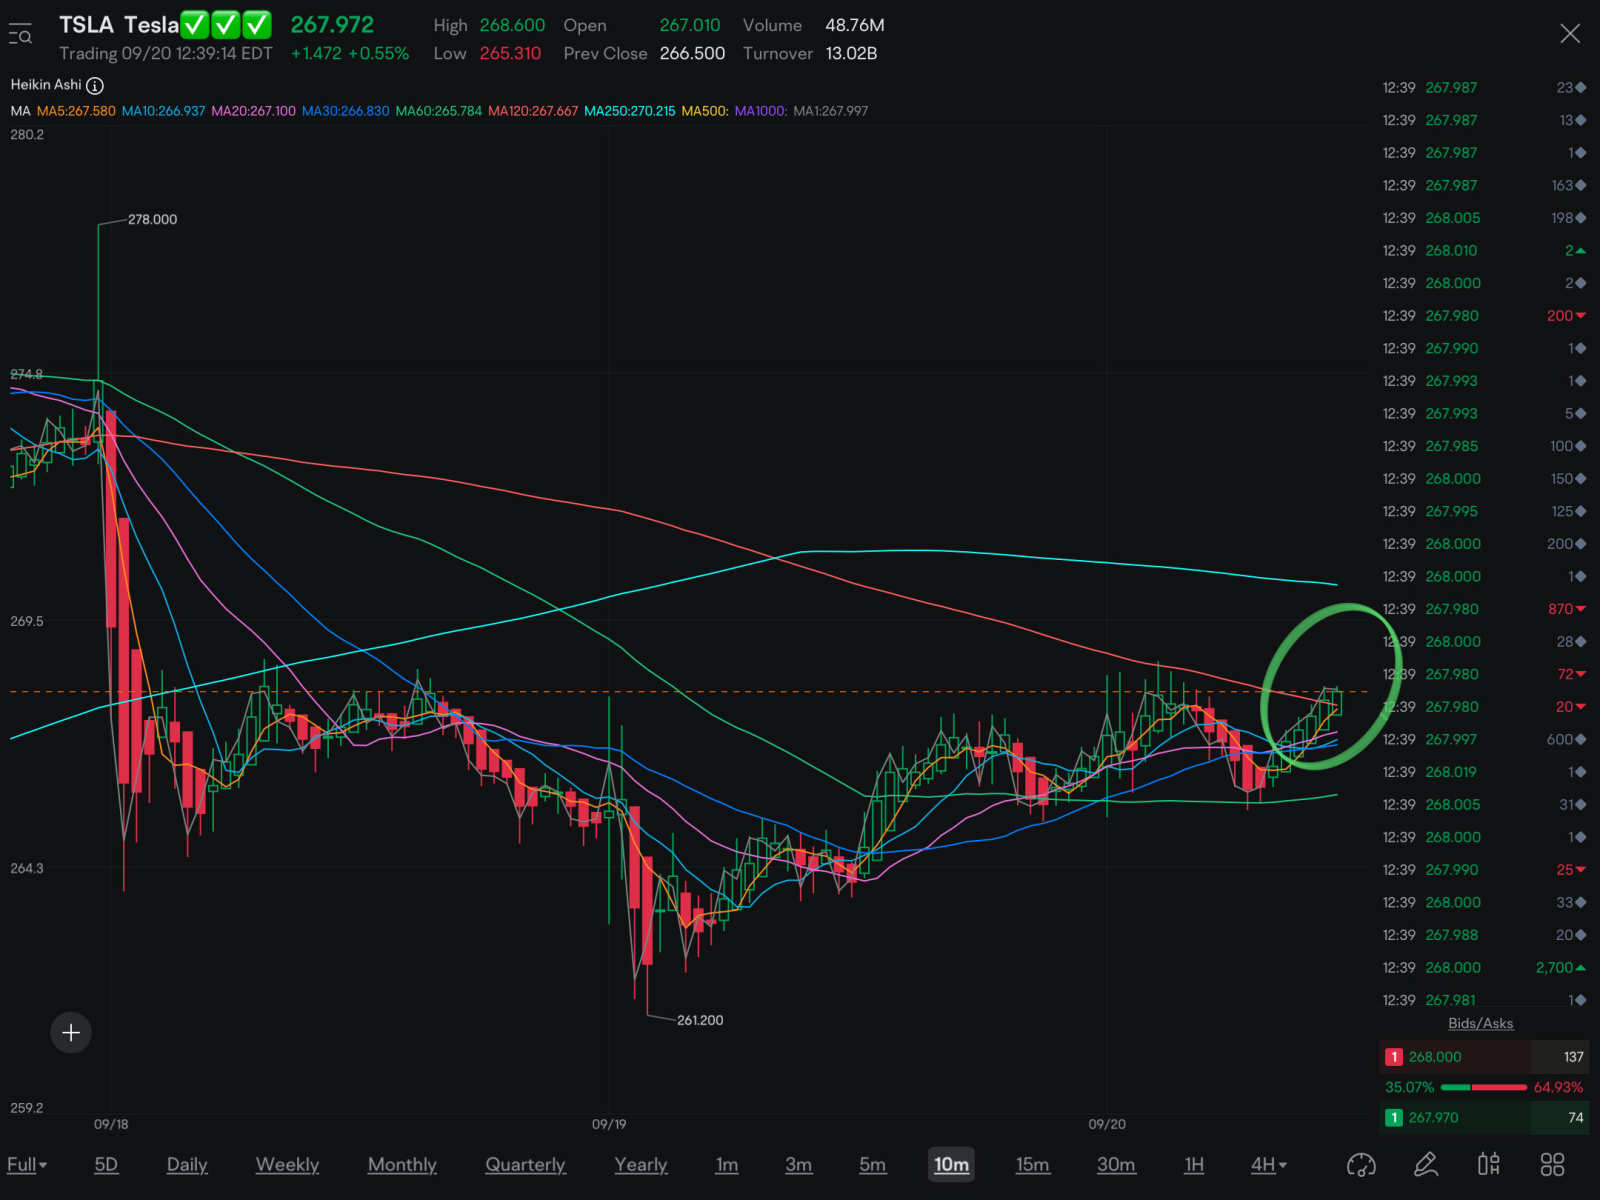Open the Bids/Asks link
Image resolution: width=1600 pixels, height=1200 pixels.
tap(1480, 1023)
